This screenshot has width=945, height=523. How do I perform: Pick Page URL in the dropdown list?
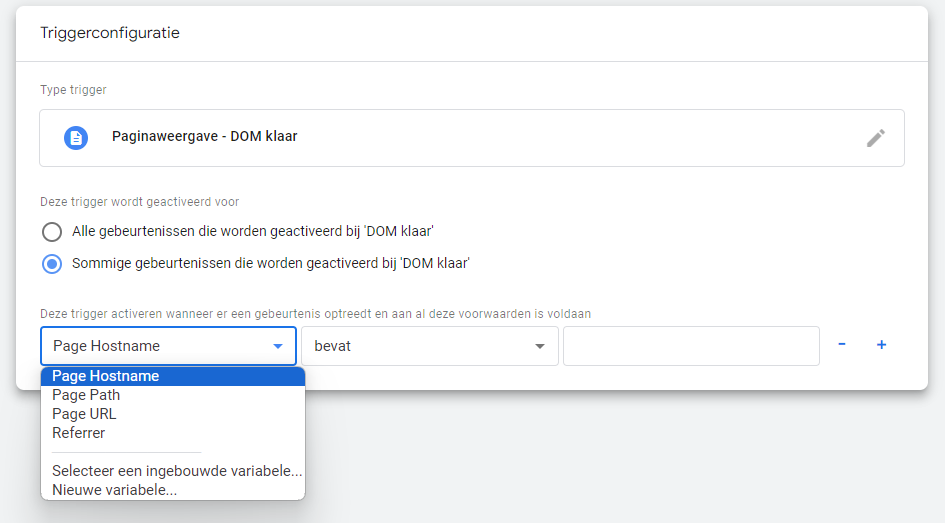85,414
